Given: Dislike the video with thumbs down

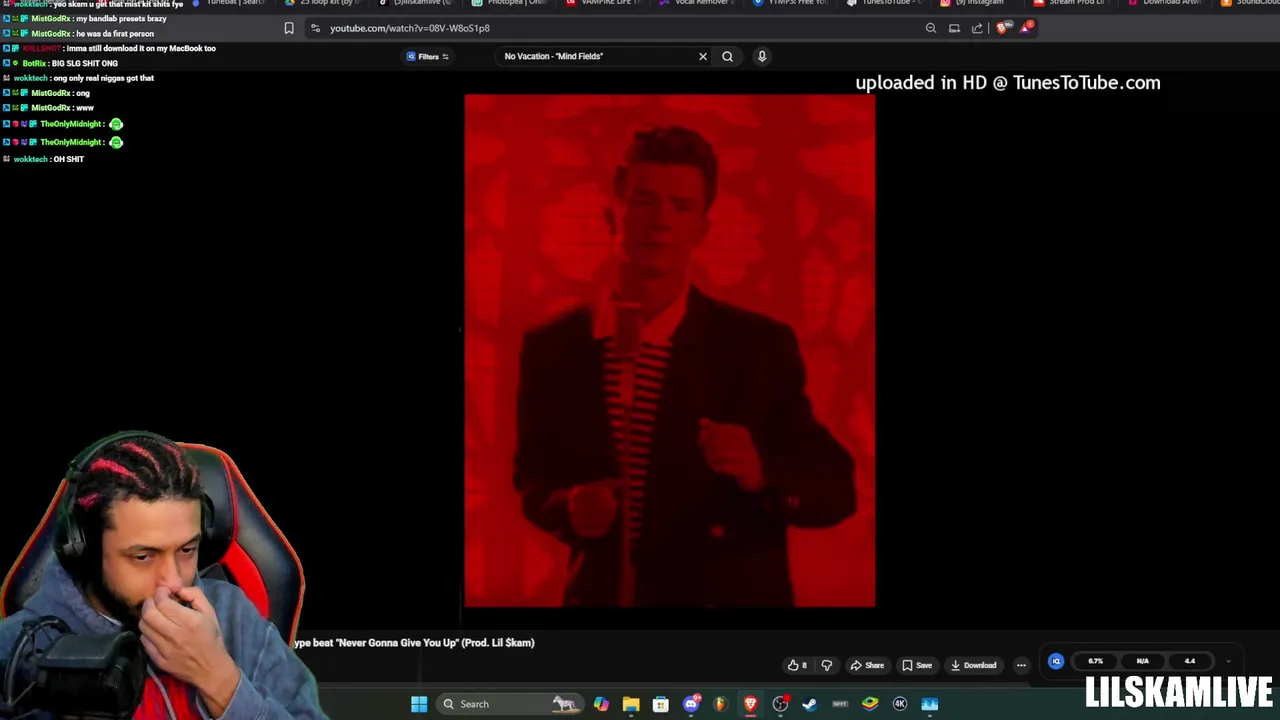Looking at the screenshot, I should [827, 665].
